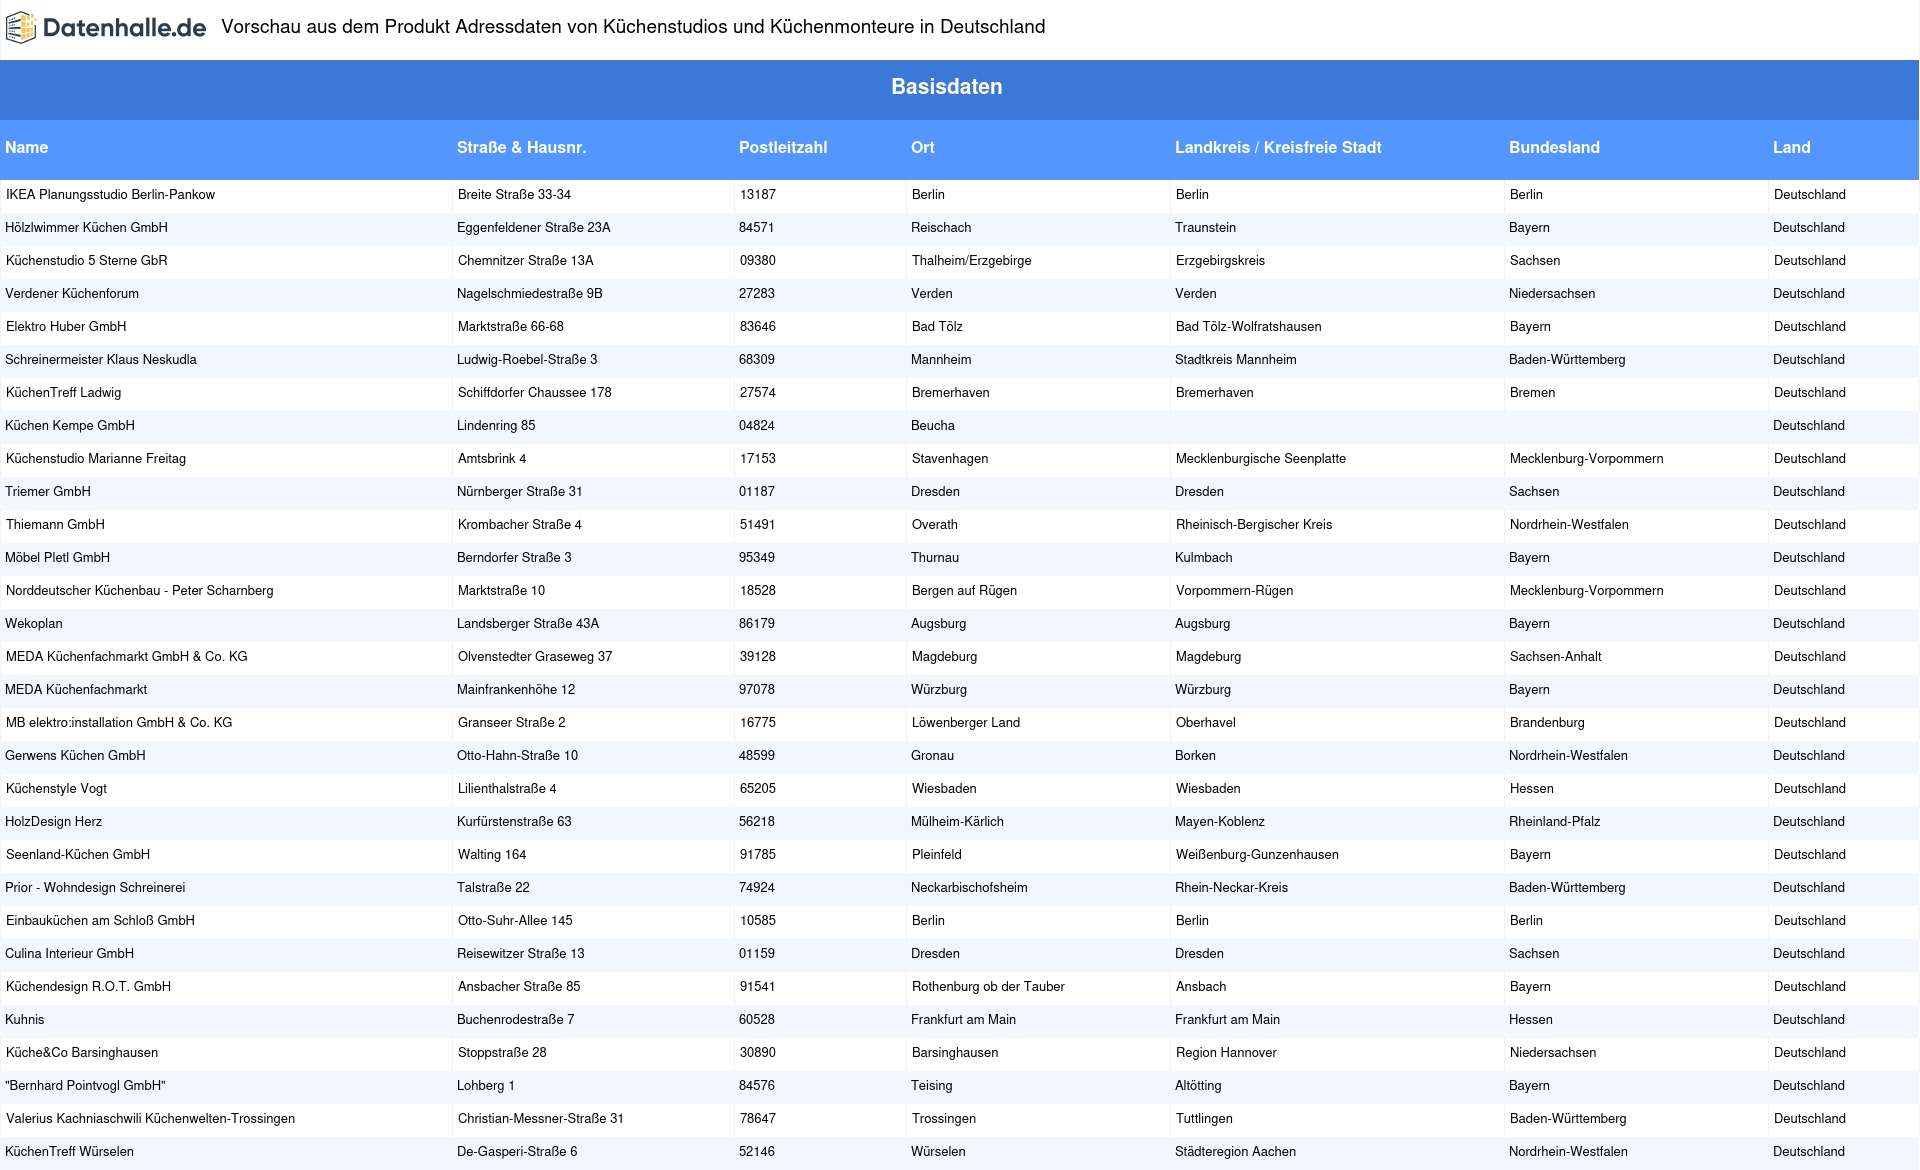Select postal code 97078
1920x1170 pixels.
[x=757, y=690]
